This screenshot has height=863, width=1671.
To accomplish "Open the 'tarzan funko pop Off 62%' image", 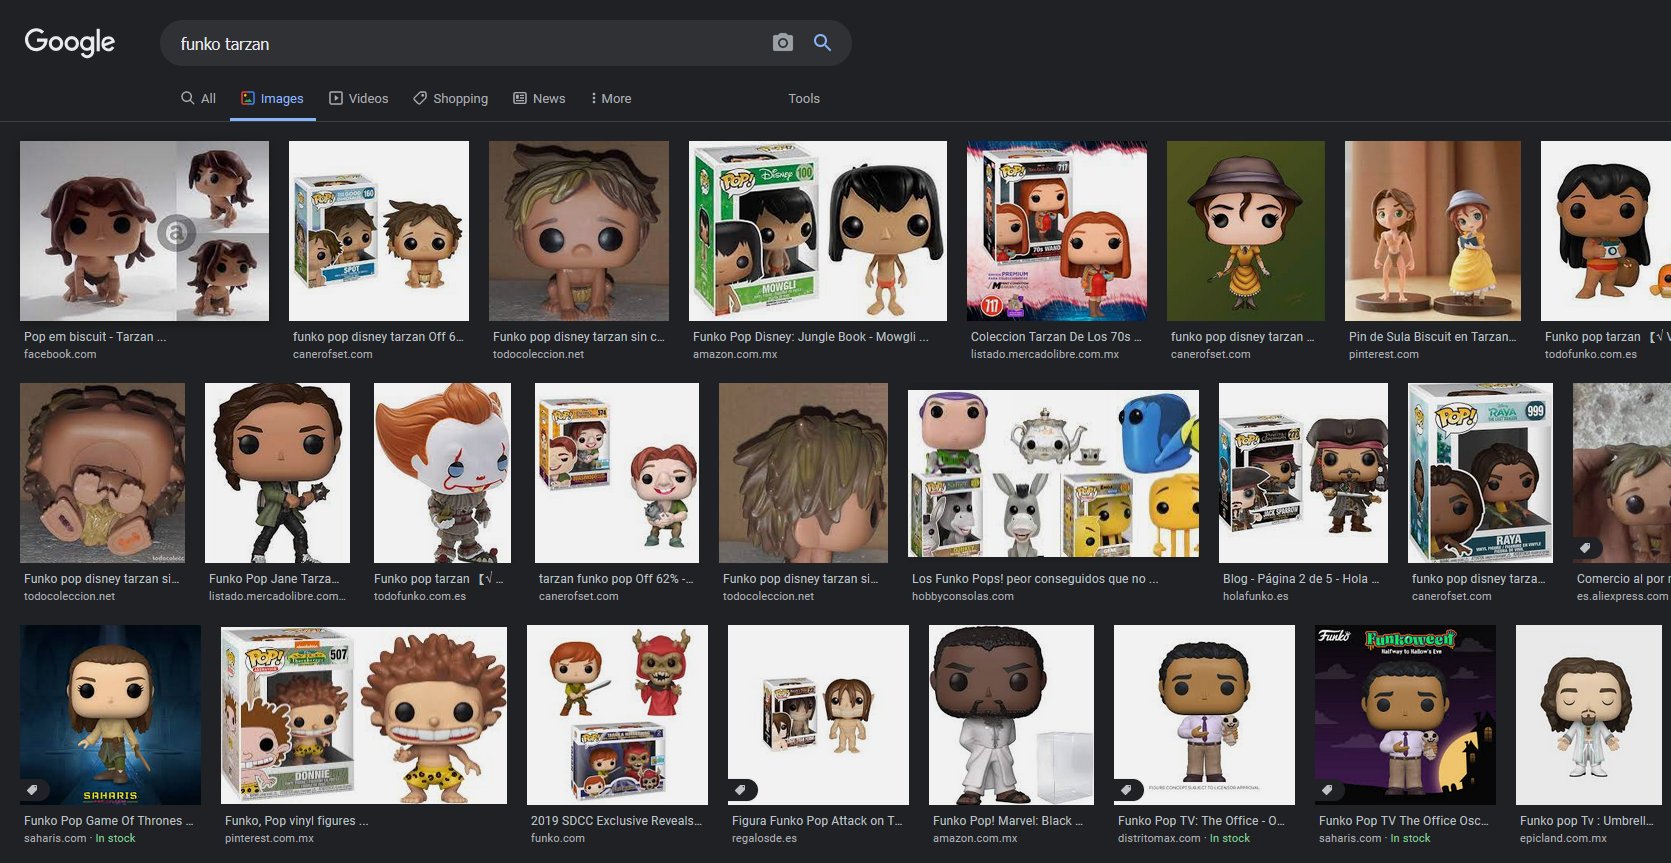I will 617,473.
